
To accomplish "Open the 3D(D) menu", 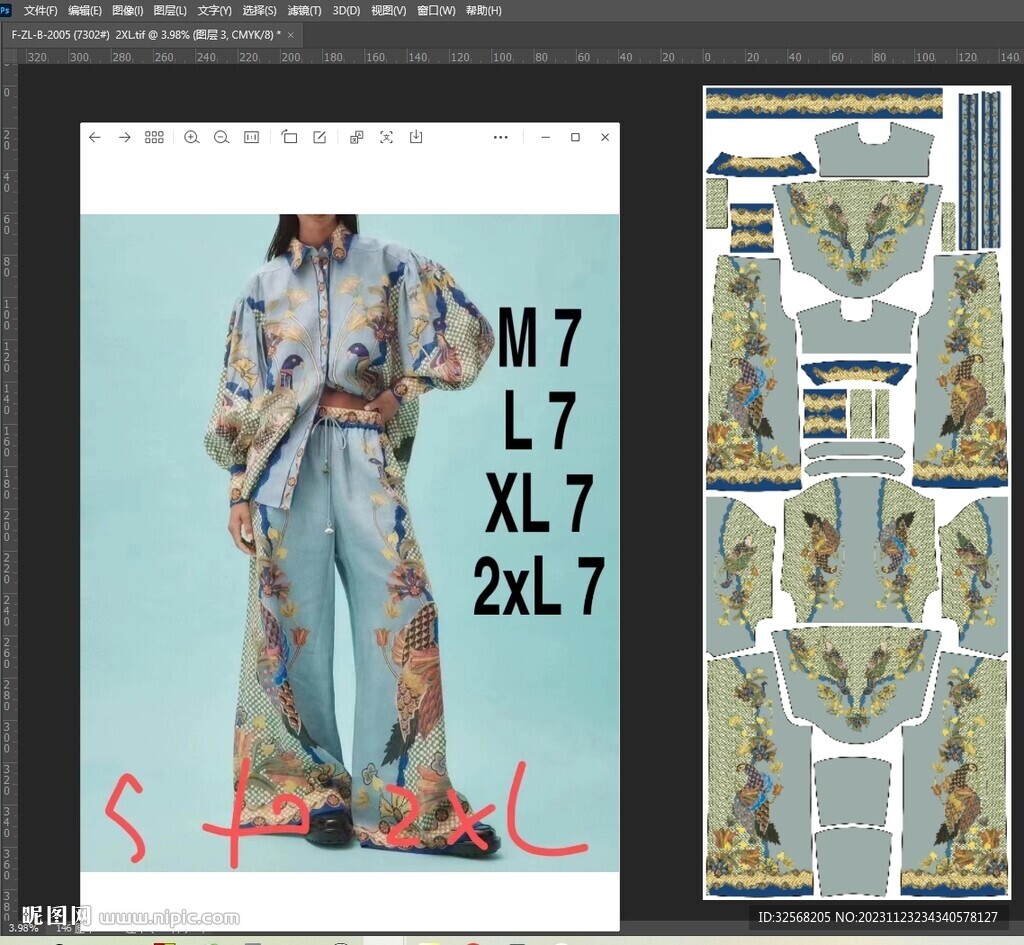I will (x=346, y=10).
